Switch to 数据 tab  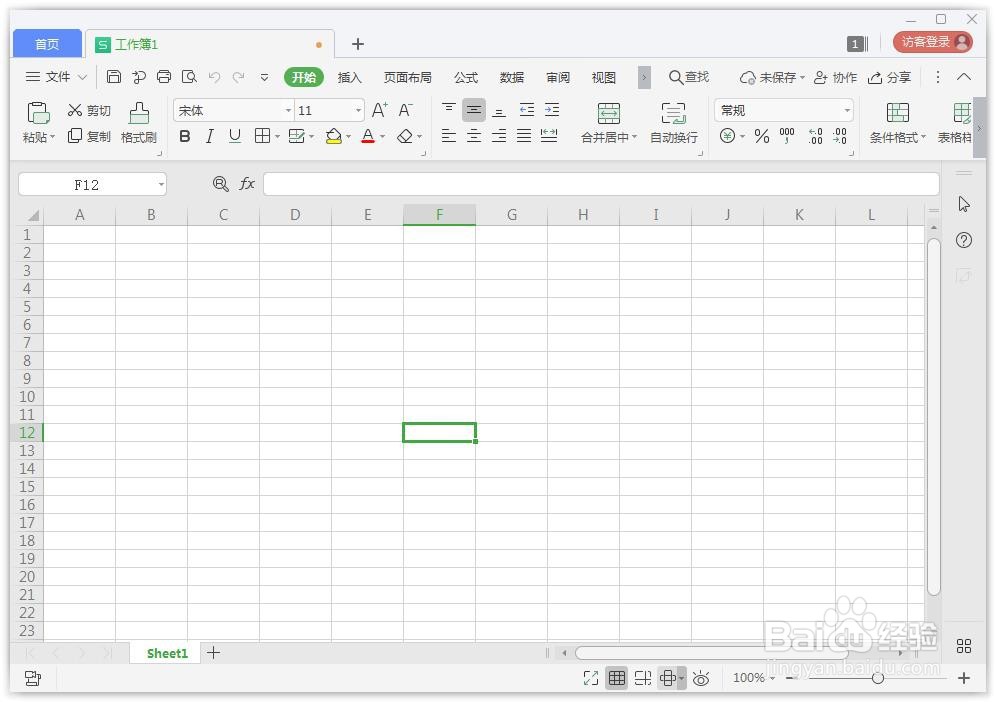(x=512, y=77)
